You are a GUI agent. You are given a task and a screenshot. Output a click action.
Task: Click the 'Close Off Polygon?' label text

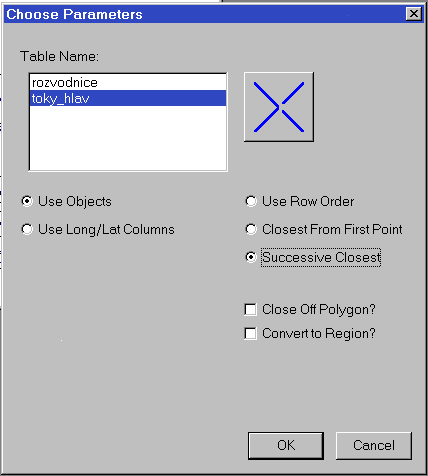319,309
